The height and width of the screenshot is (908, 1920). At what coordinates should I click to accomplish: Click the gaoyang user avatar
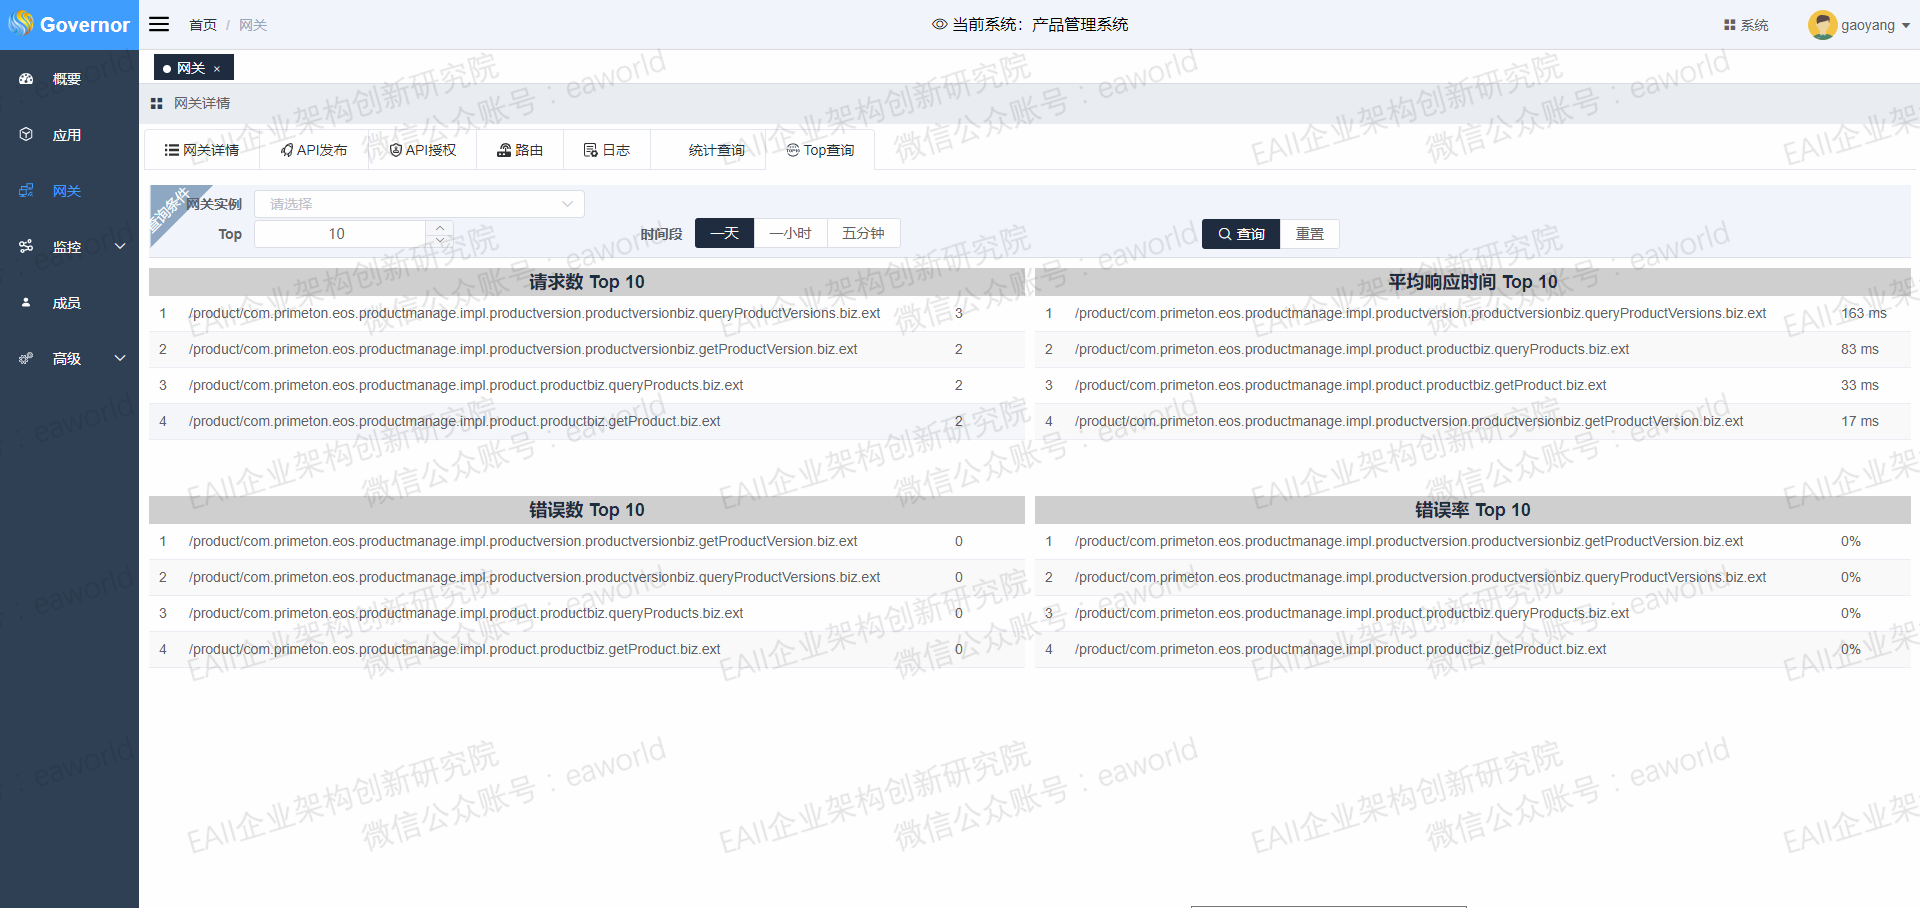click(1822, 25)
